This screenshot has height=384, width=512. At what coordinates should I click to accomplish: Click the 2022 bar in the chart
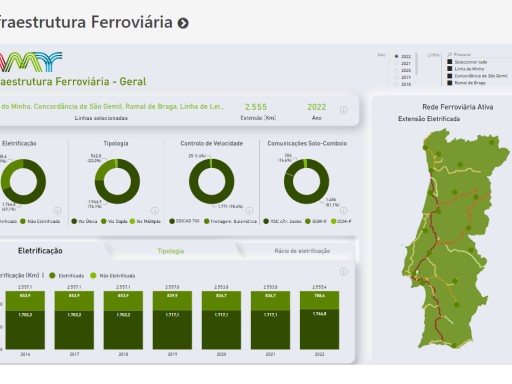319,320
